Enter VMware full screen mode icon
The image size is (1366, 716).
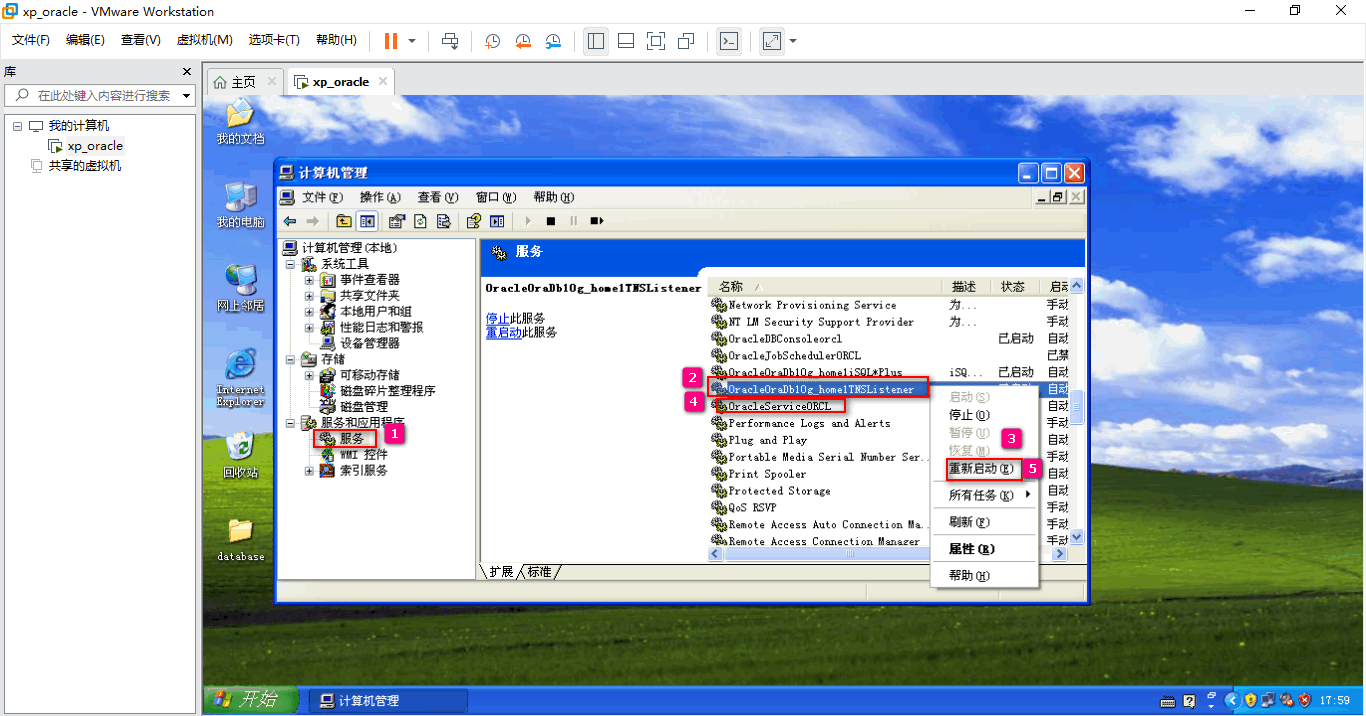coord(656,41)
